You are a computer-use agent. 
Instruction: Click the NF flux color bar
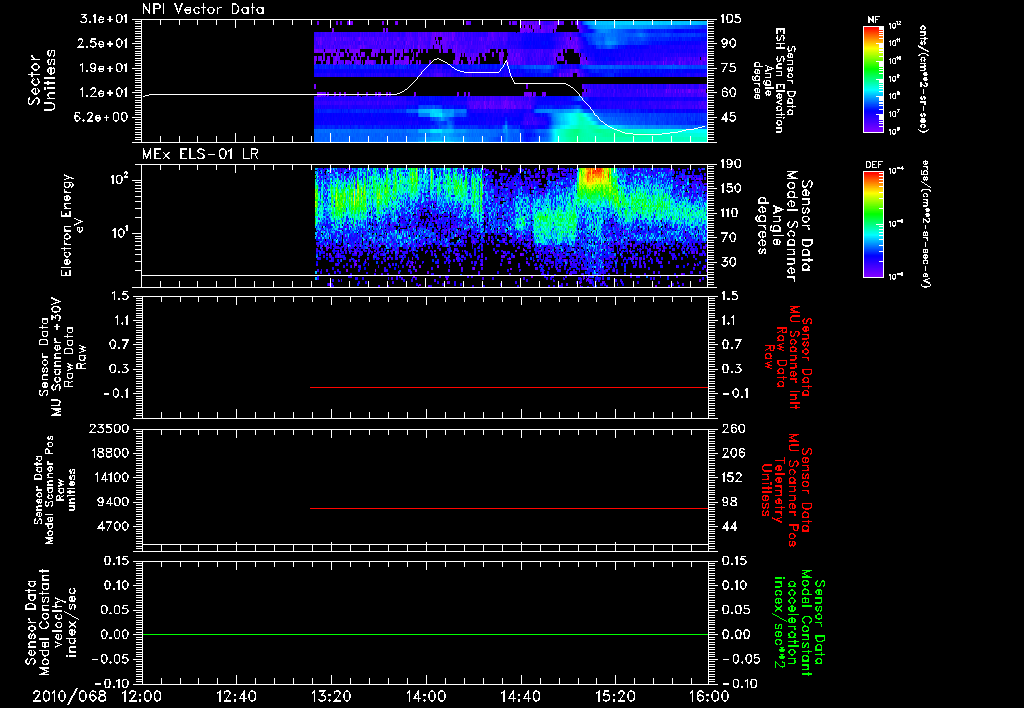[x=874, y=79]
